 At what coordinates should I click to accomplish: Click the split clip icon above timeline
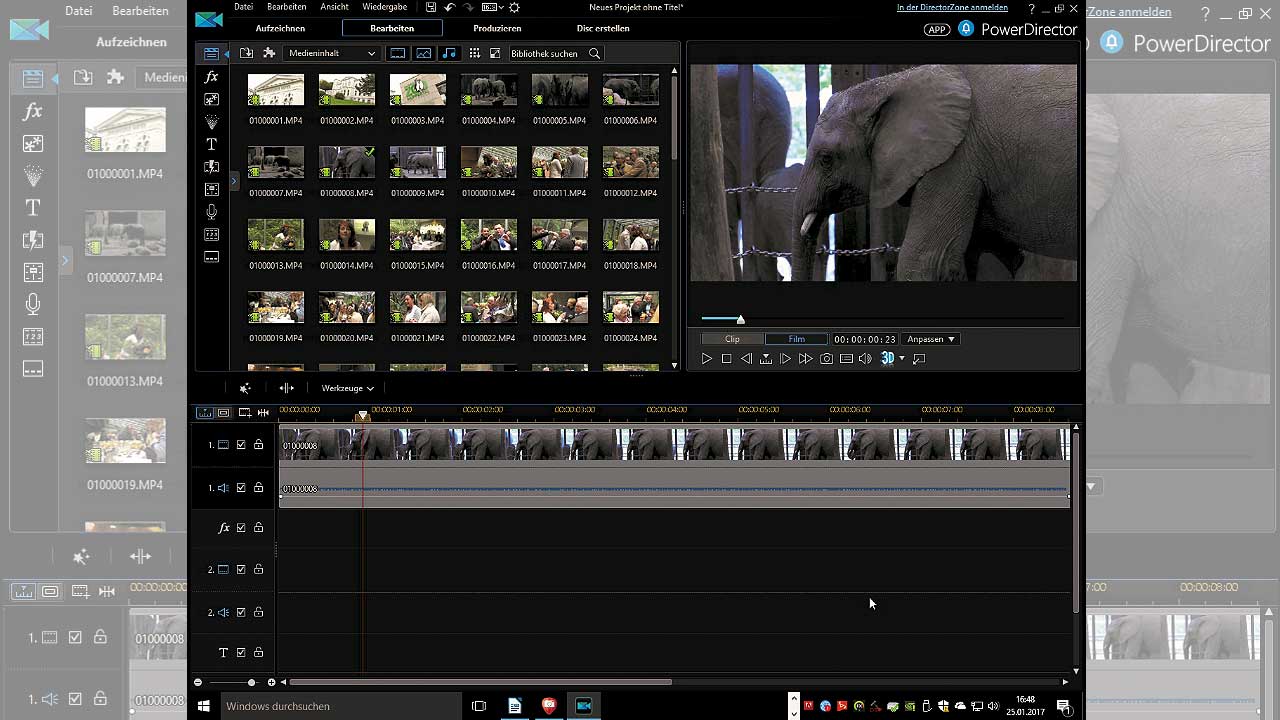287,388
